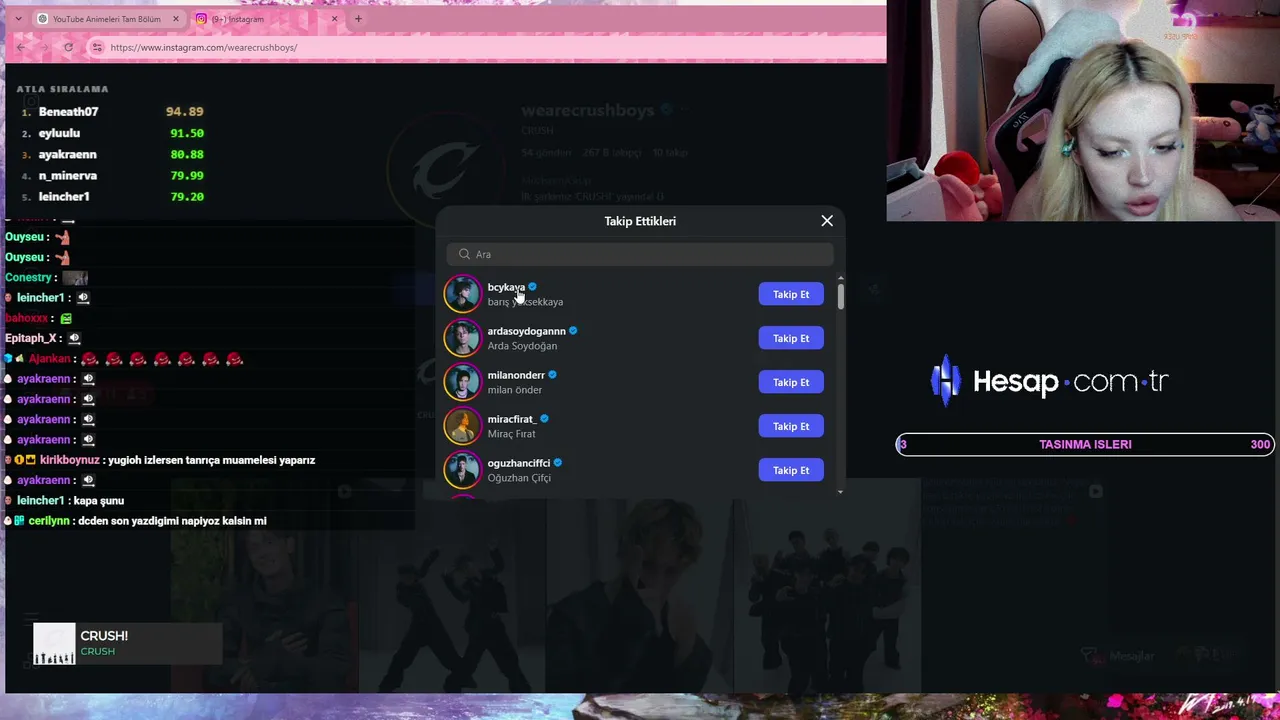Open the milanonderr username link
The height and width of the screenshot is (720, 1280).
pyautogui.click(x=516, y=375)
